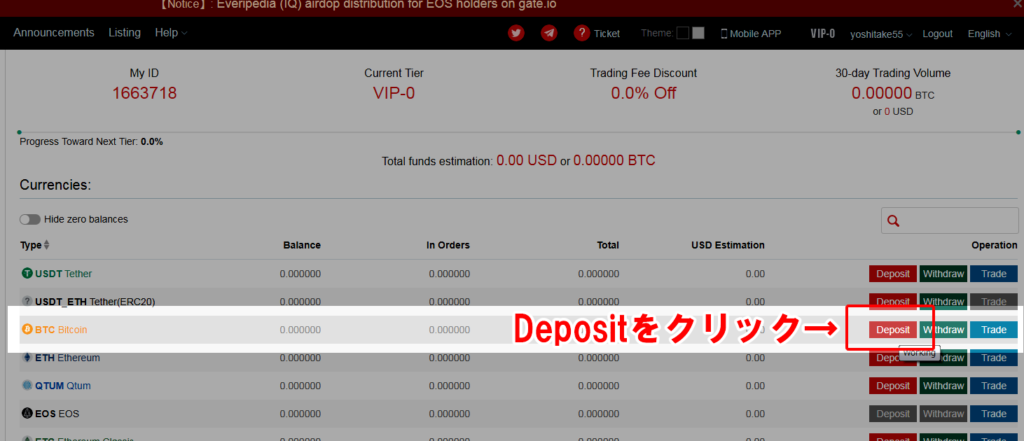Open the ETH Ethereum currency link
This screenshot has width=1024, height=441.
click(x=67, y=358)
